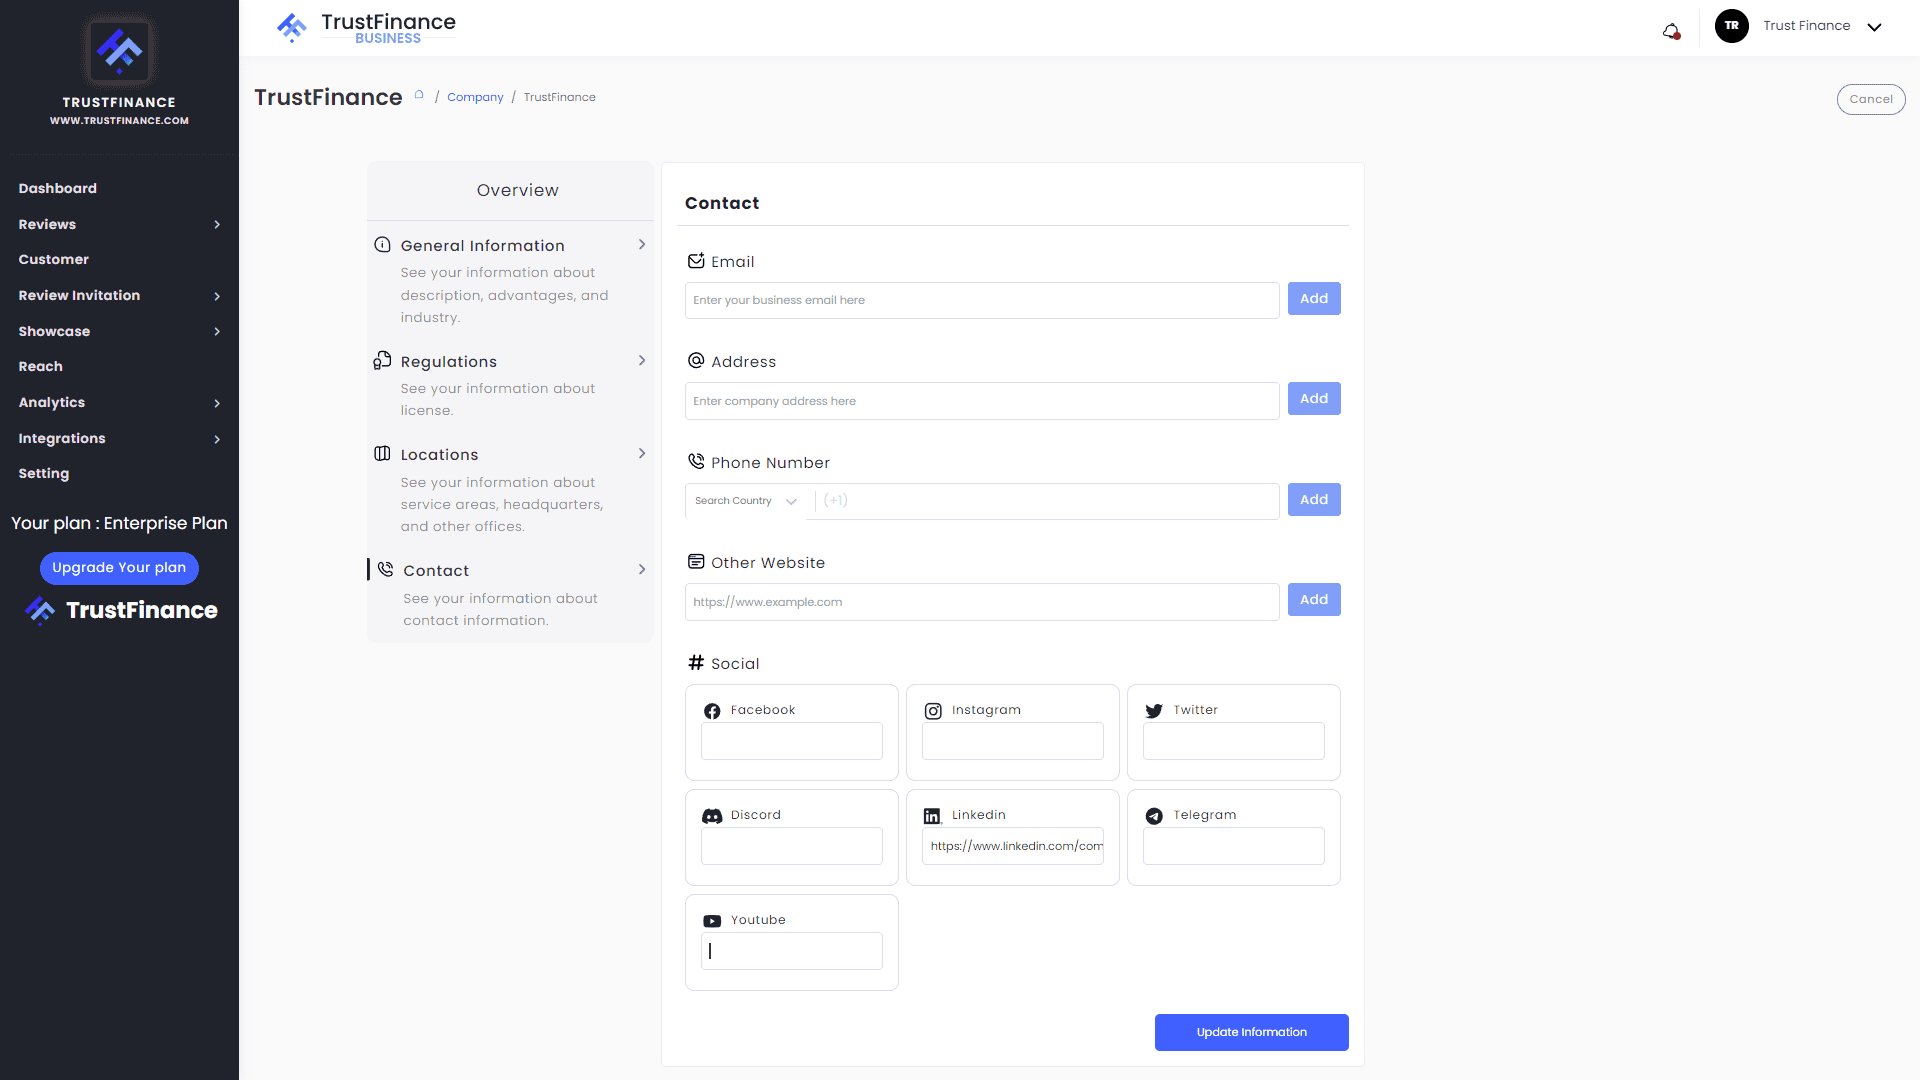Click the TR profile avatar
This screenshot has width=1920, height=1080.
(x=1732, y=26)
